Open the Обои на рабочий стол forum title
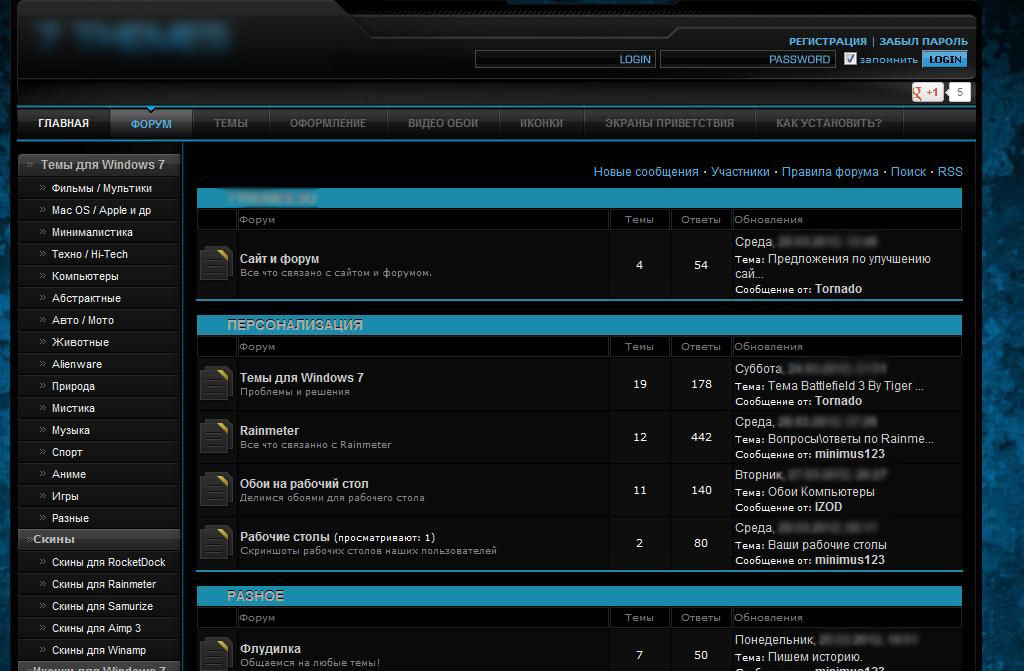Screen dimensions: 1024x671 [304, 484]
